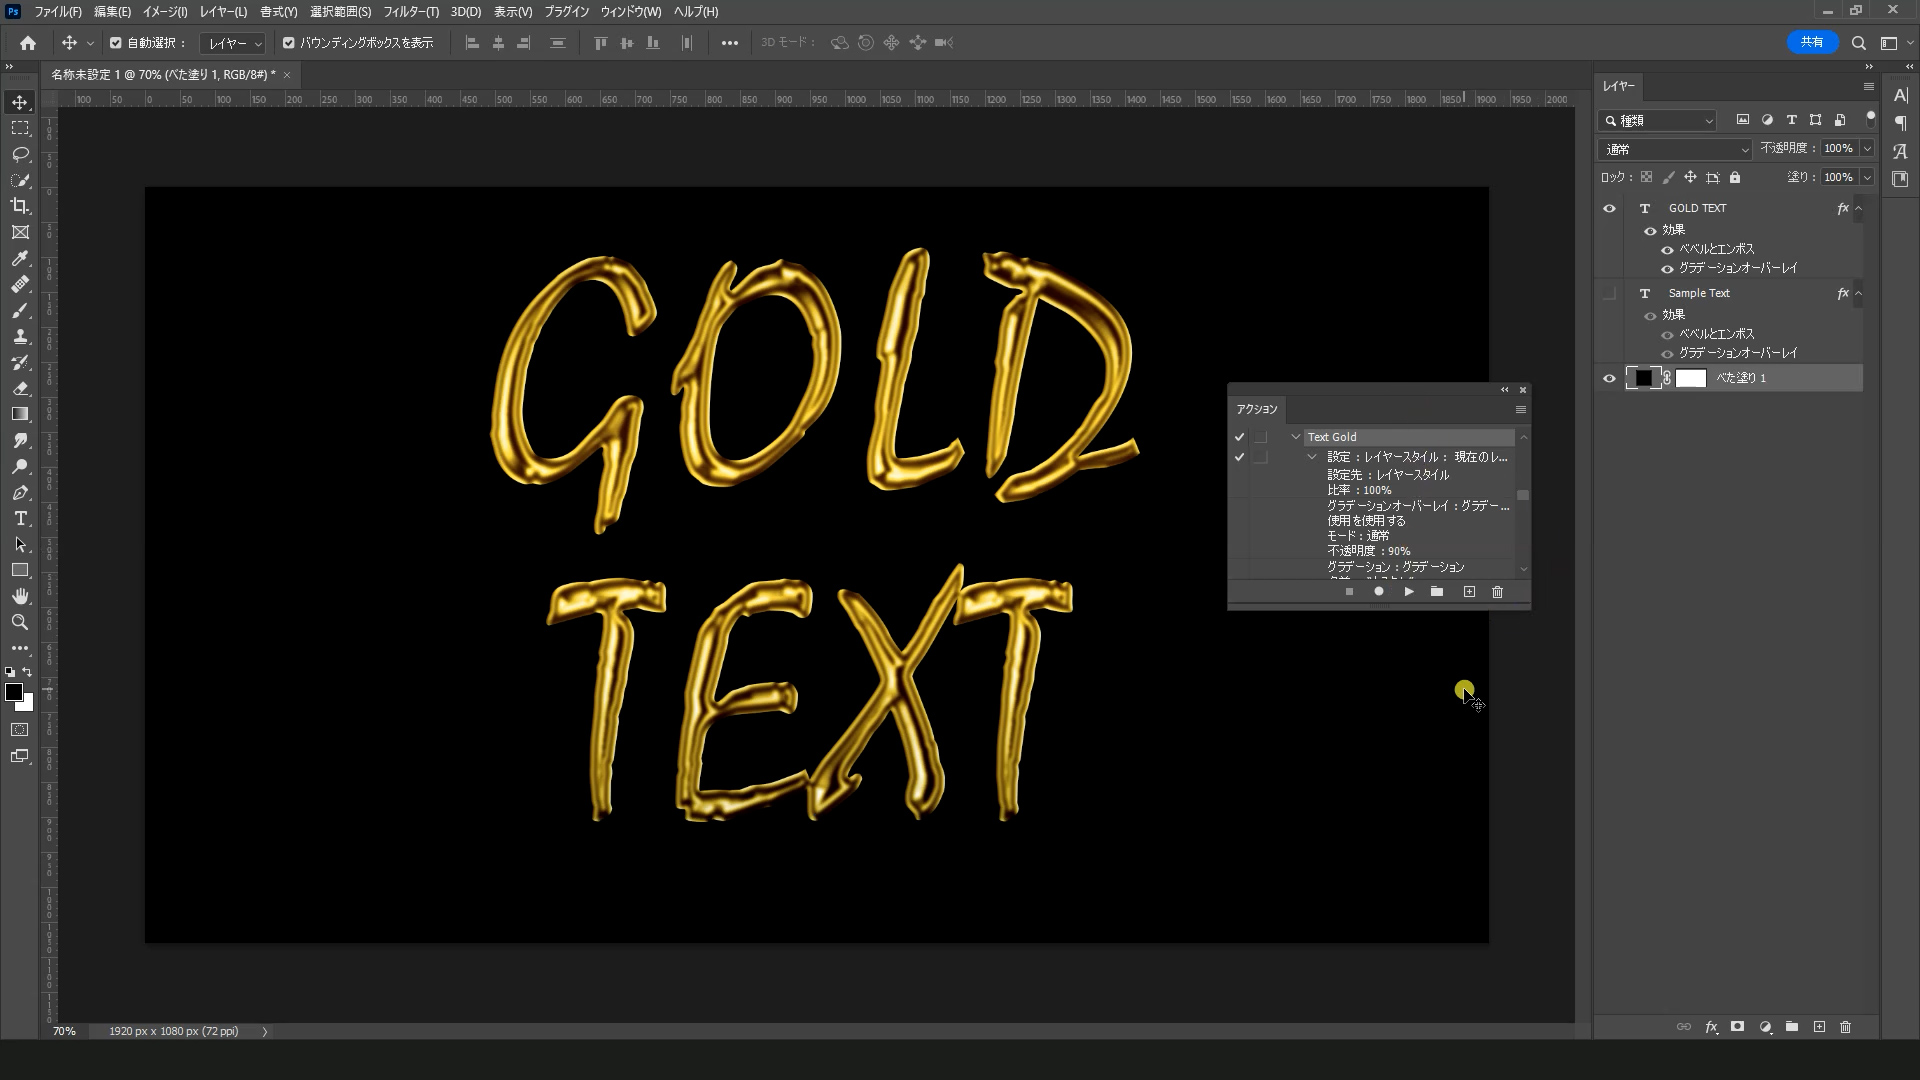The image size is (1920, 1080).
Task: Click the Play action button
Action: (1408, 592)
